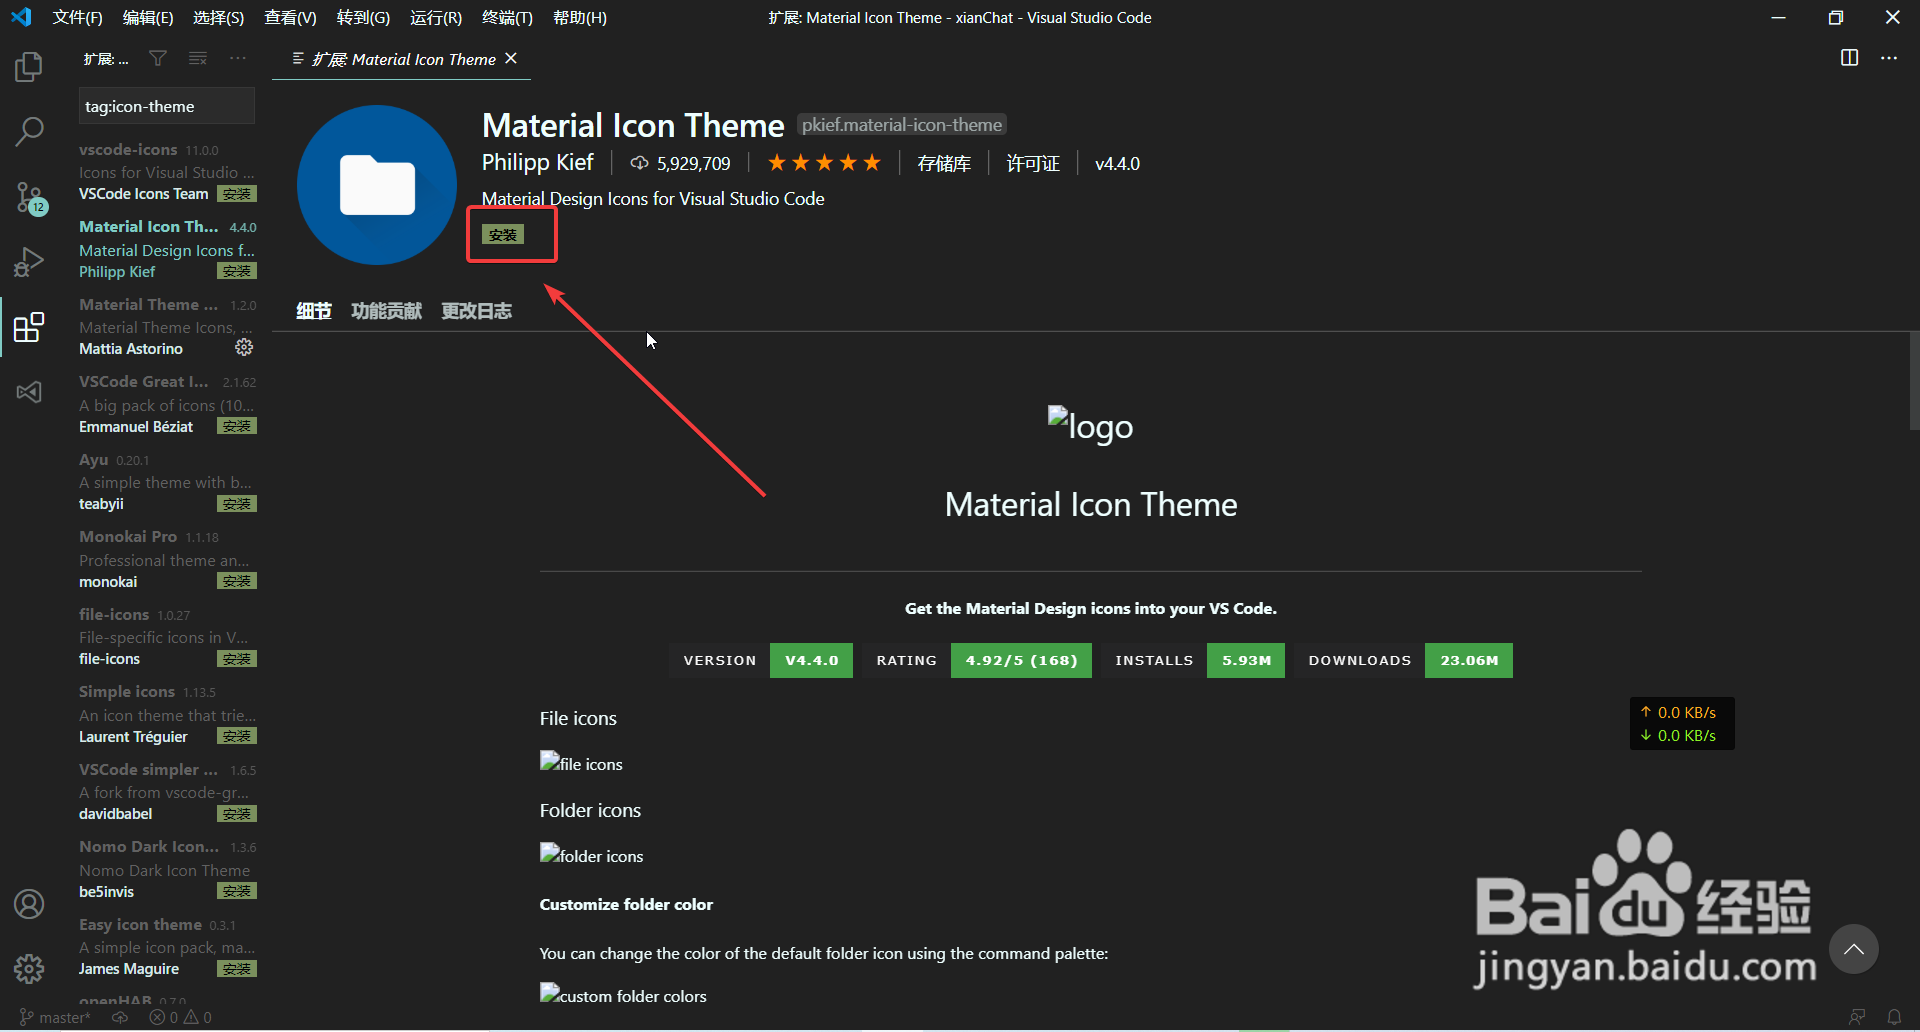Click the five-star rating of the extension
1920x1032 pixels.
(x=824, y=163)
